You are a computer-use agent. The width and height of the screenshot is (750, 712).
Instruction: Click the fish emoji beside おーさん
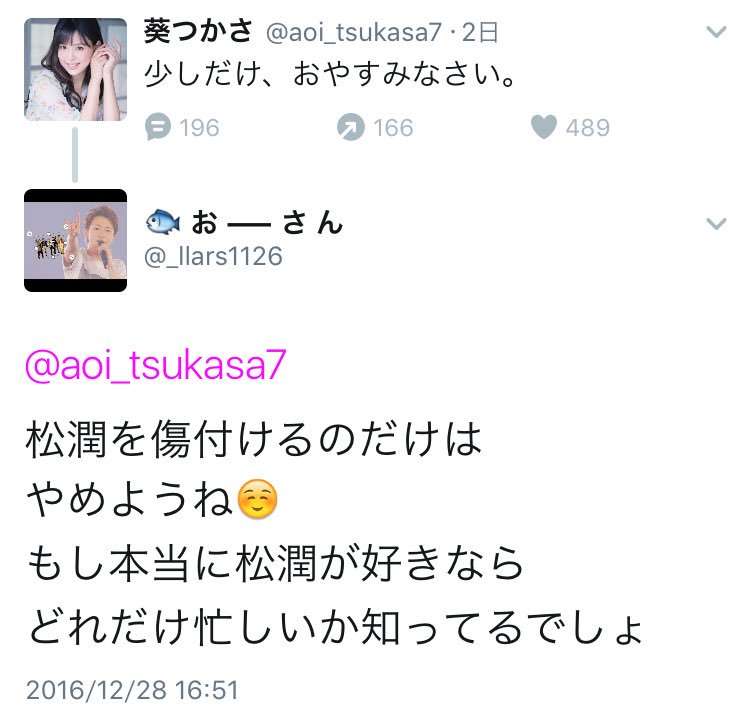tap(163, 223)
